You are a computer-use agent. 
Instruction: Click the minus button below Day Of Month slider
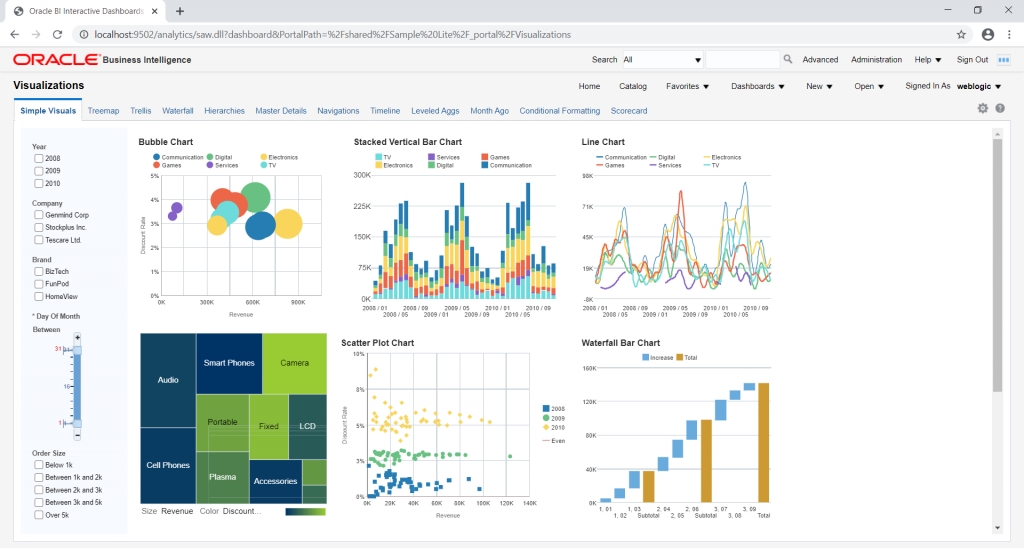[77, 435]
